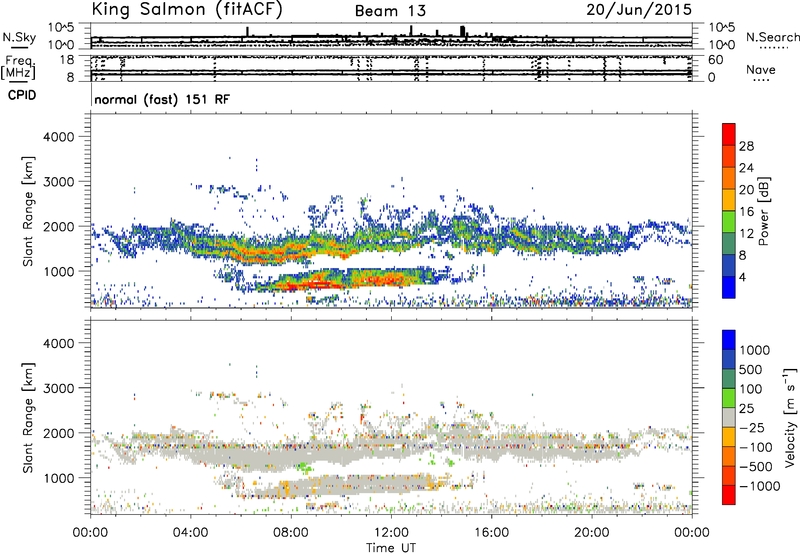Click the 12:00 time tick label

pyautogui.click(x=391, y=533)
